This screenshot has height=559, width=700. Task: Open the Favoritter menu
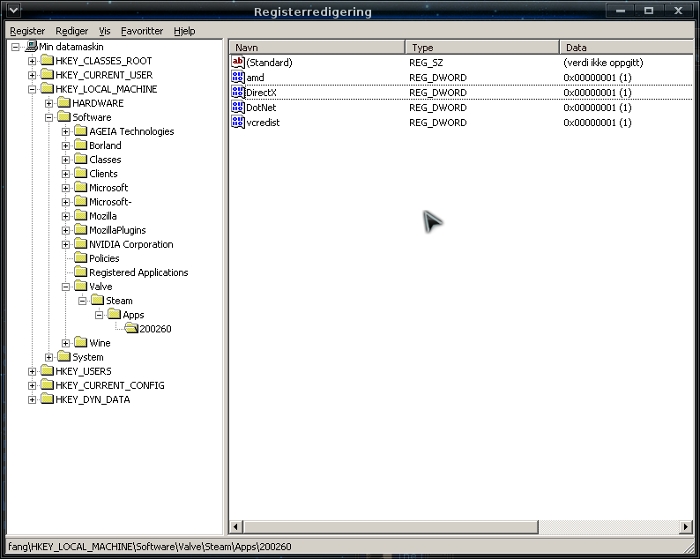(x=142, y=31)
